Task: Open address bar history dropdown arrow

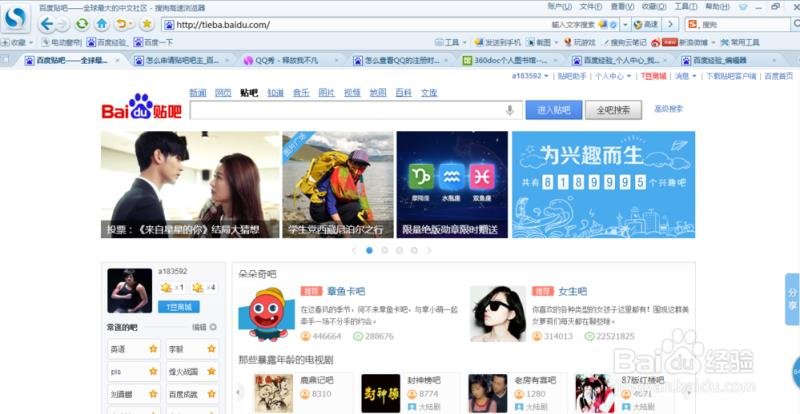Action: 626,25
